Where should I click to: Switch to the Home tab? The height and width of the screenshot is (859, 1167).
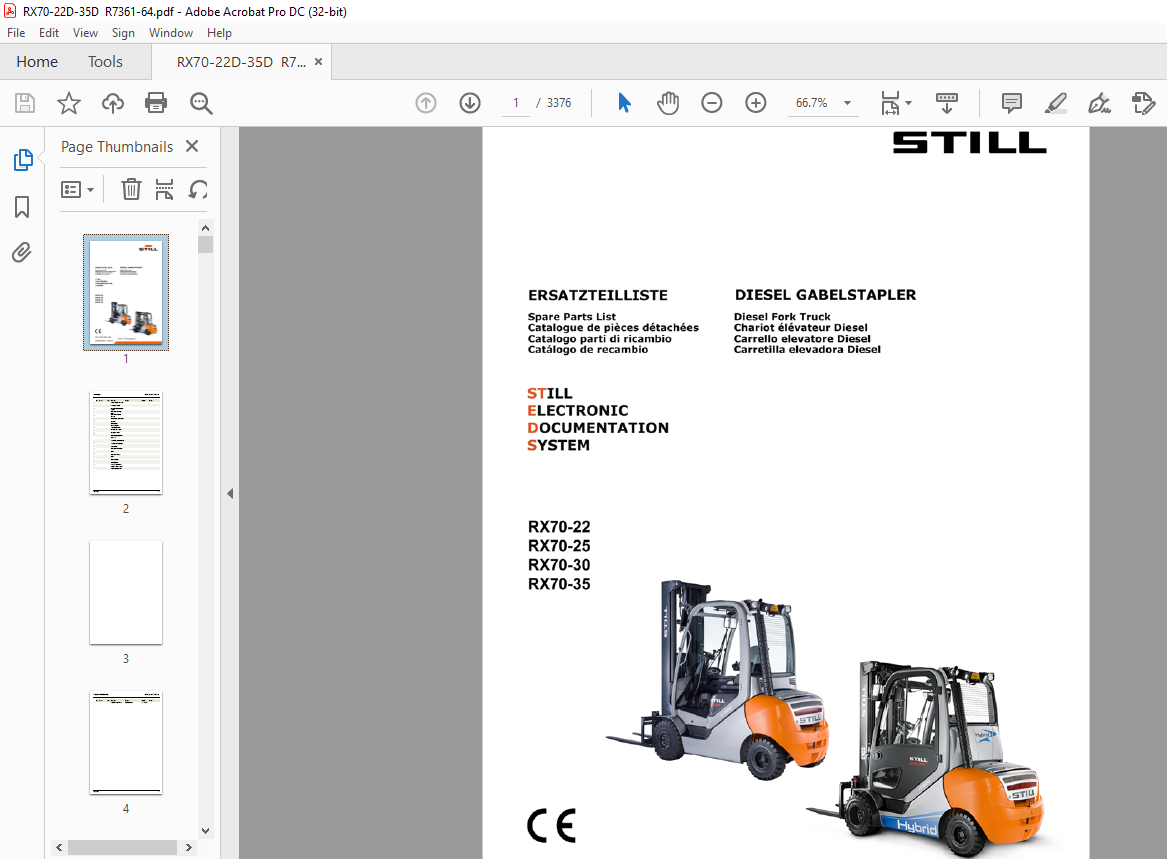(x=37, y=62)
